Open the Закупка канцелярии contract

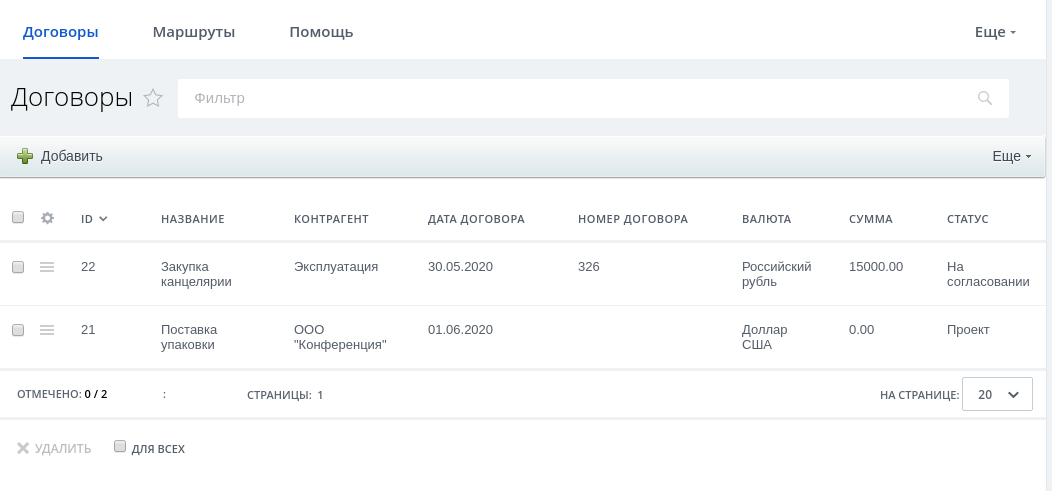point(196,274)
